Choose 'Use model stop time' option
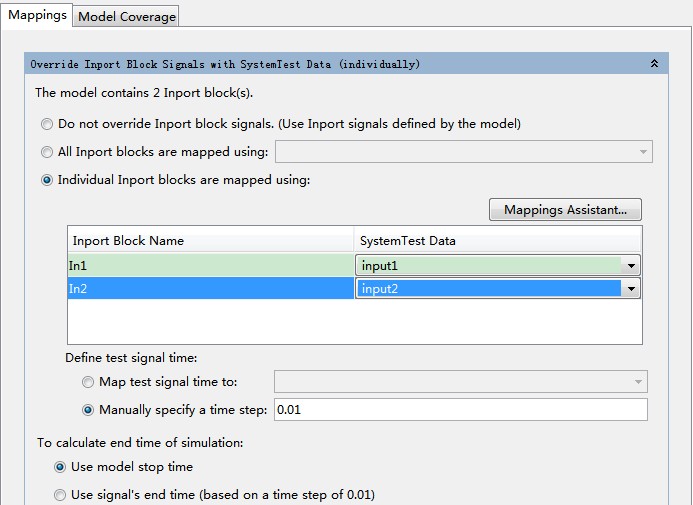 pyautogui.click(x=61, y=467)
